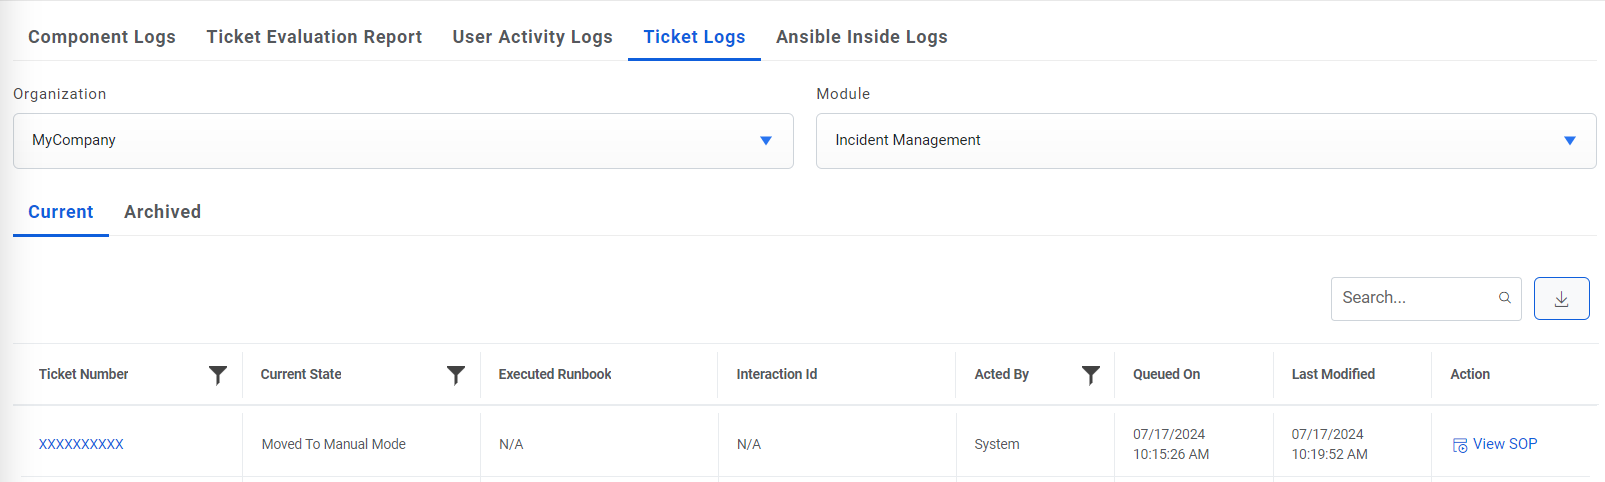Switch to the Component Logs tab
This screenshot has width=1605, height=482.
(102, 37)
